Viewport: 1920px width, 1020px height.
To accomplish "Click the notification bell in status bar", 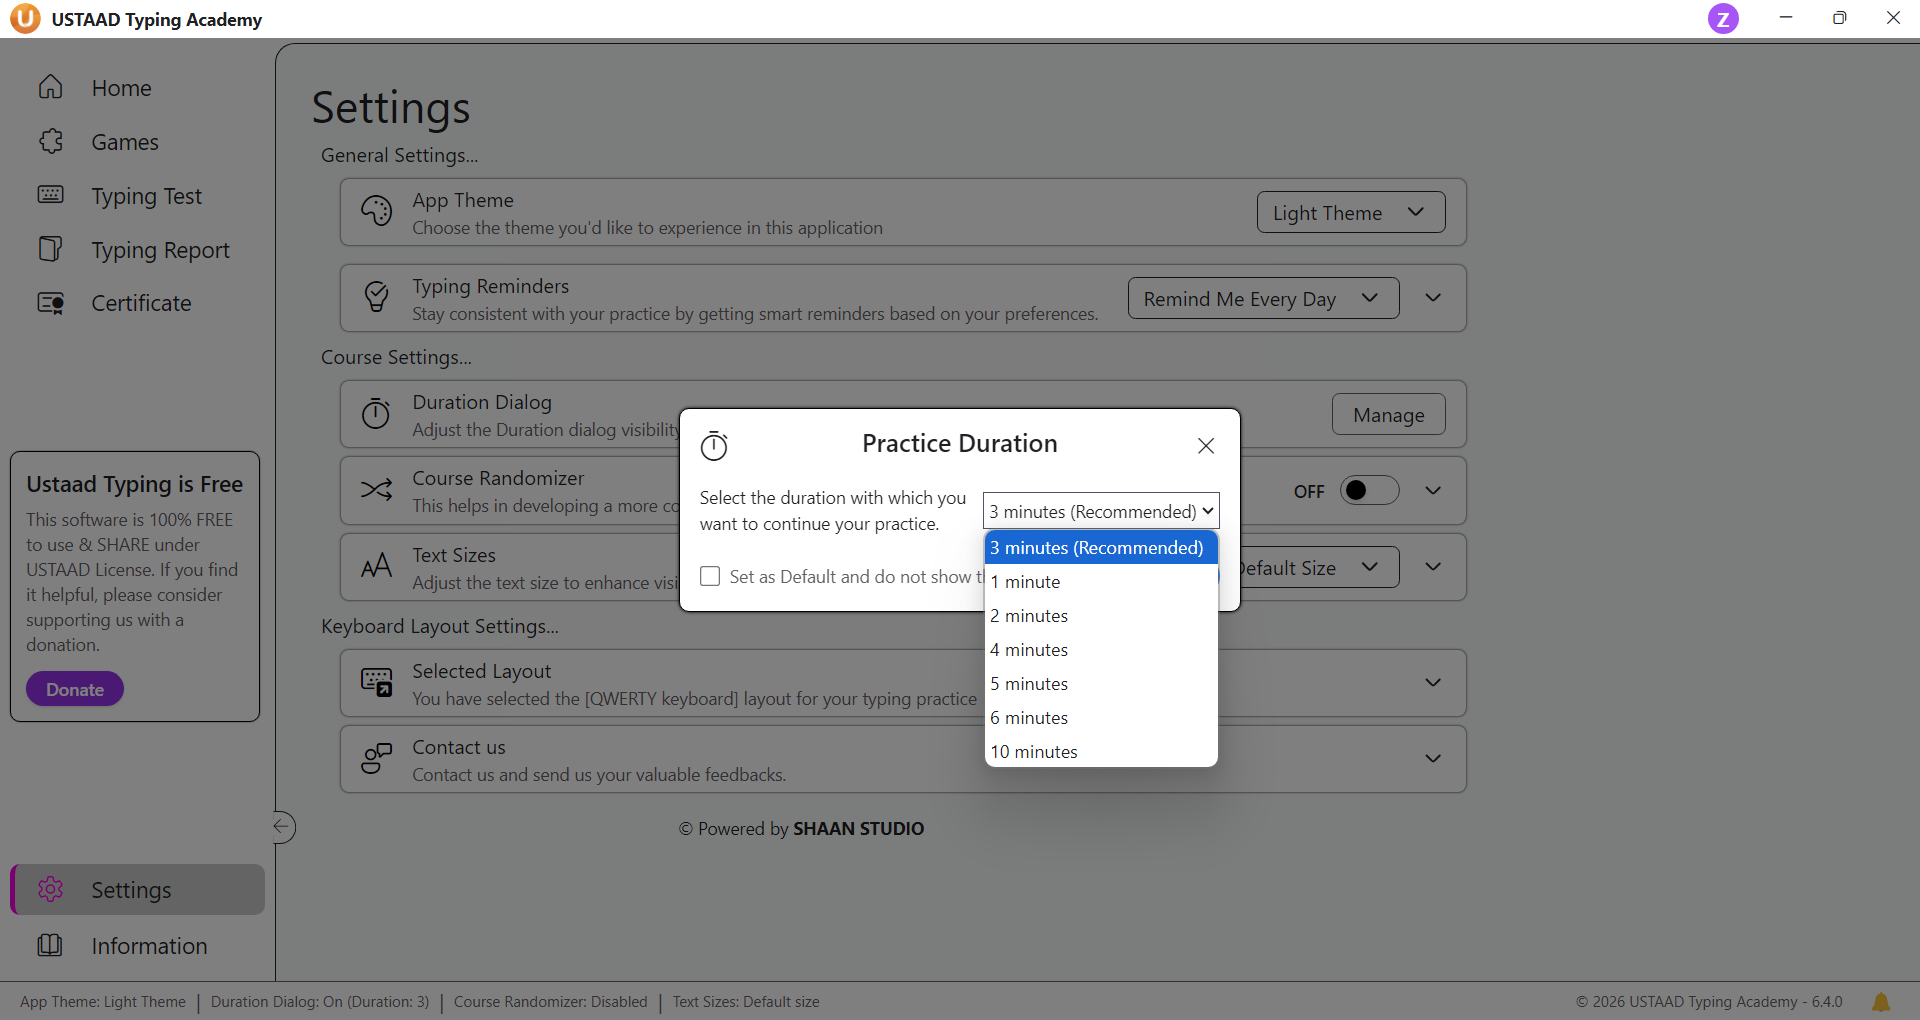I will click(1880, 1002).
